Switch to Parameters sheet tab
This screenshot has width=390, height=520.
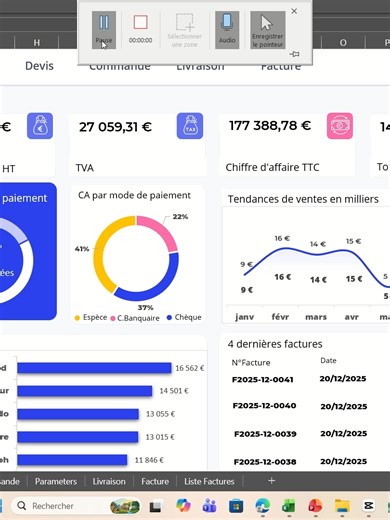click(x=56, y=481)
